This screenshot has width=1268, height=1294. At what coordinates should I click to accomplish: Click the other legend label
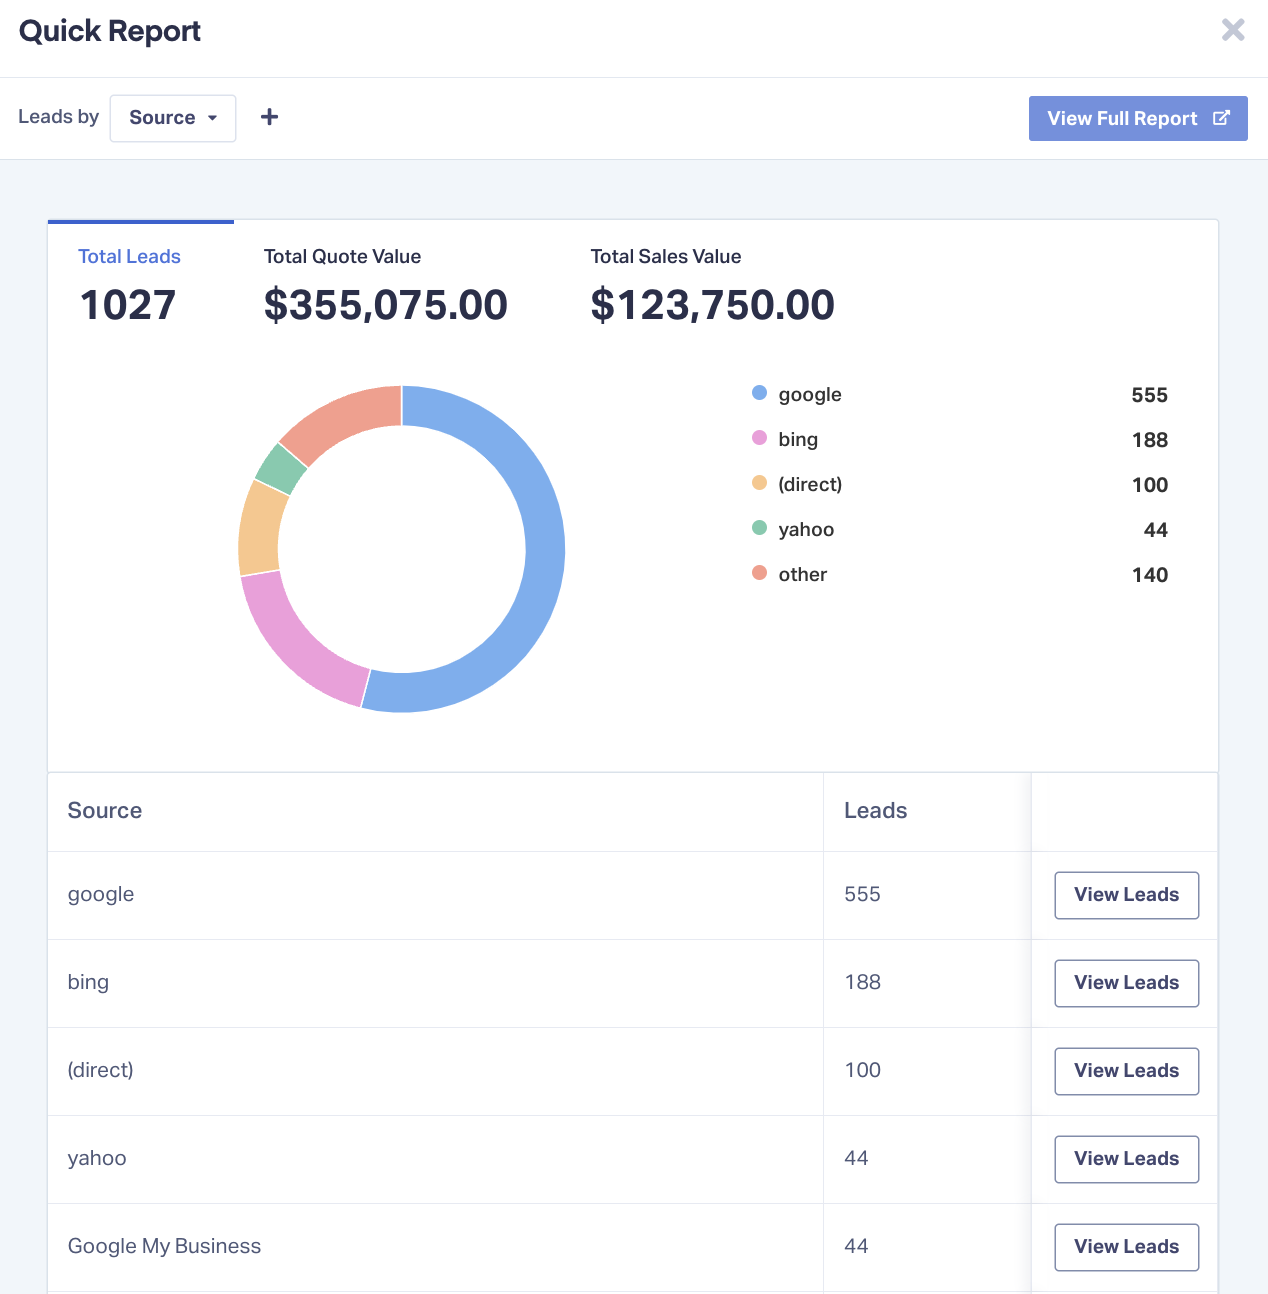tap(803, 575)
